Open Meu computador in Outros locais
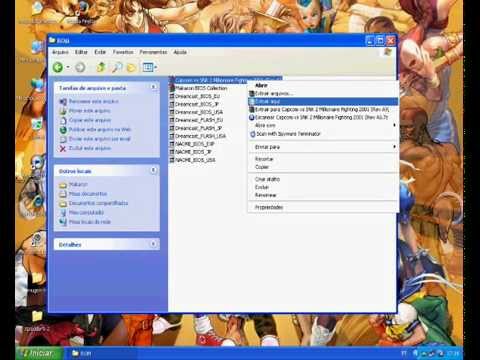 pyautogui.click(x=86, y=212)
